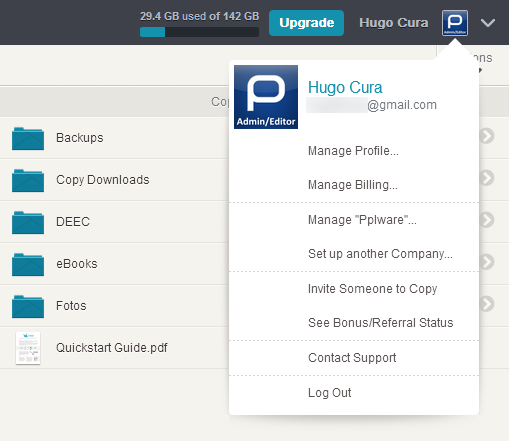509x441 pixels.
Task: Open the Quickstart Guide.pdf thumbnail
Action: pyautogui.click(x=28, y=348)
